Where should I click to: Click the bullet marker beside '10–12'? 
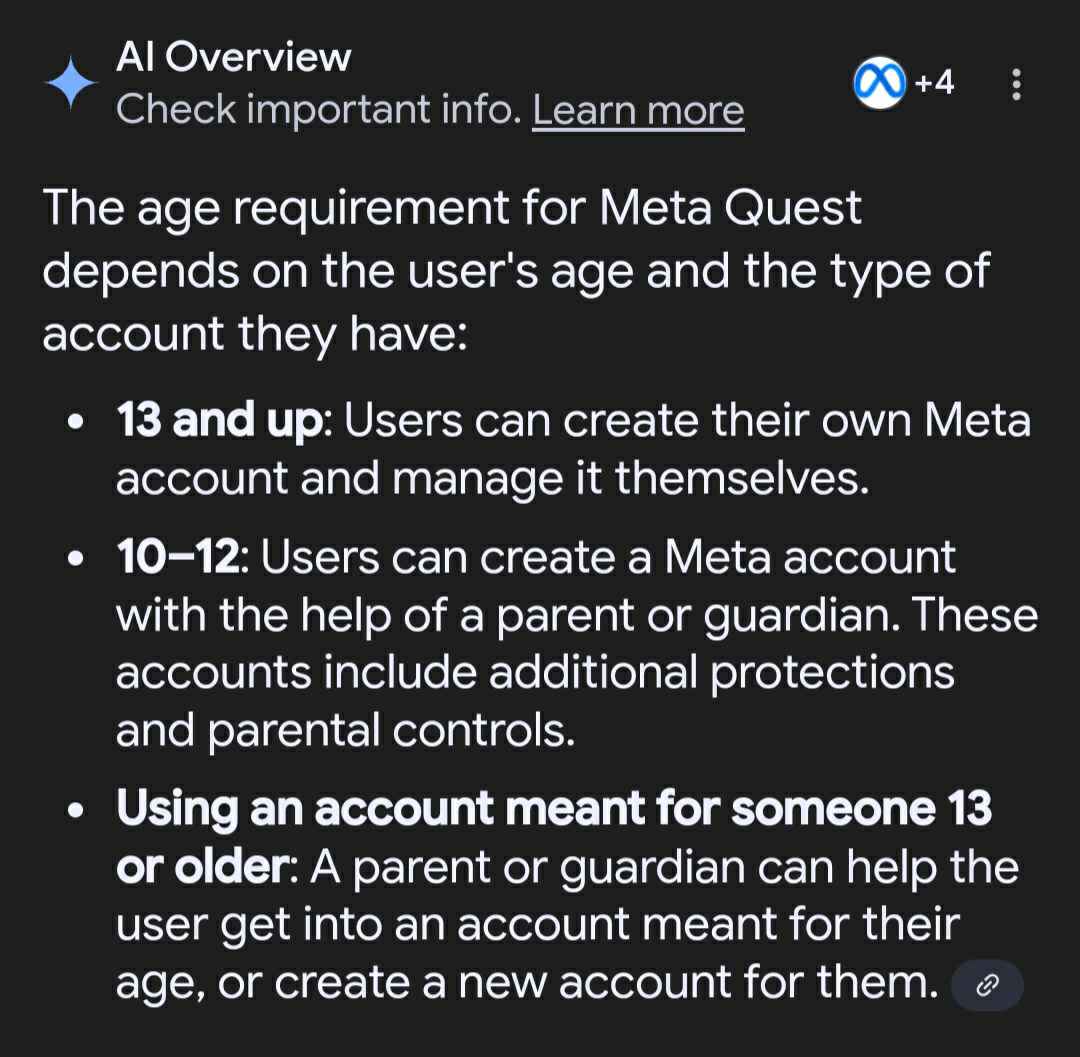tap(76, 558)
